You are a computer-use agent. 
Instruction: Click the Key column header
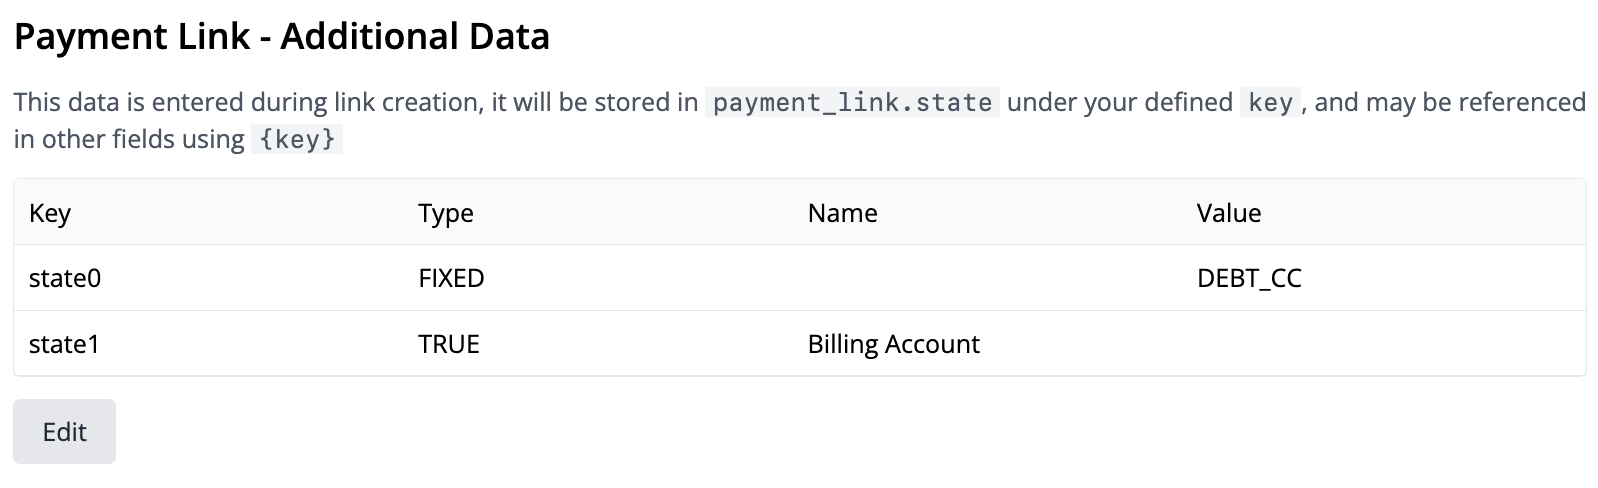[x=50, y=213]
